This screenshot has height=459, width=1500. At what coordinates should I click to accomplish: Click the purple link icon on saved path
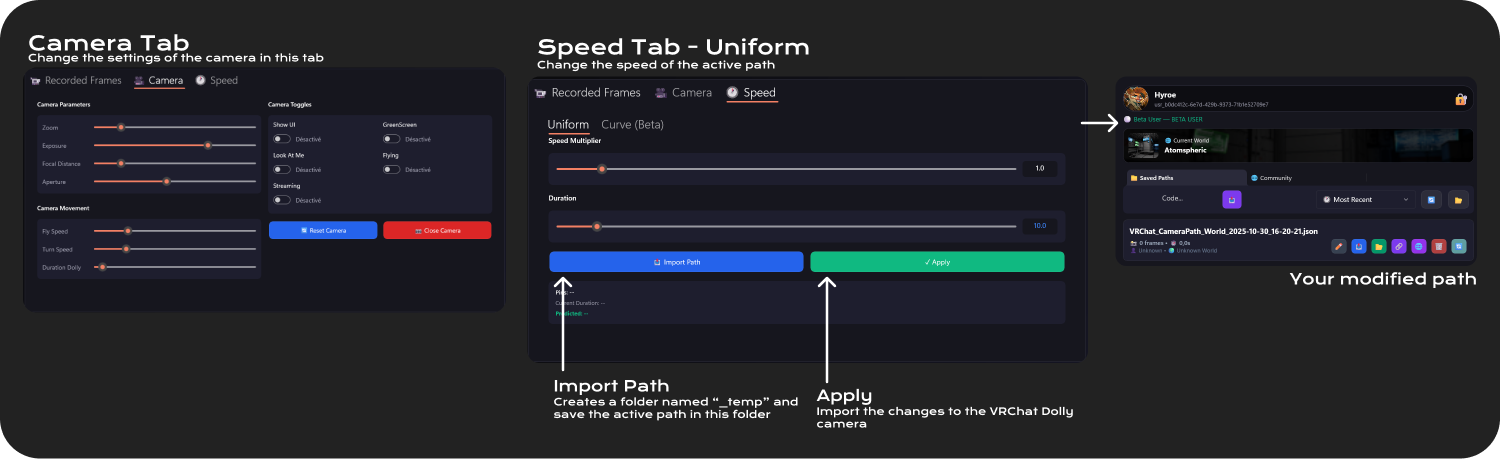click(1399, 246)
